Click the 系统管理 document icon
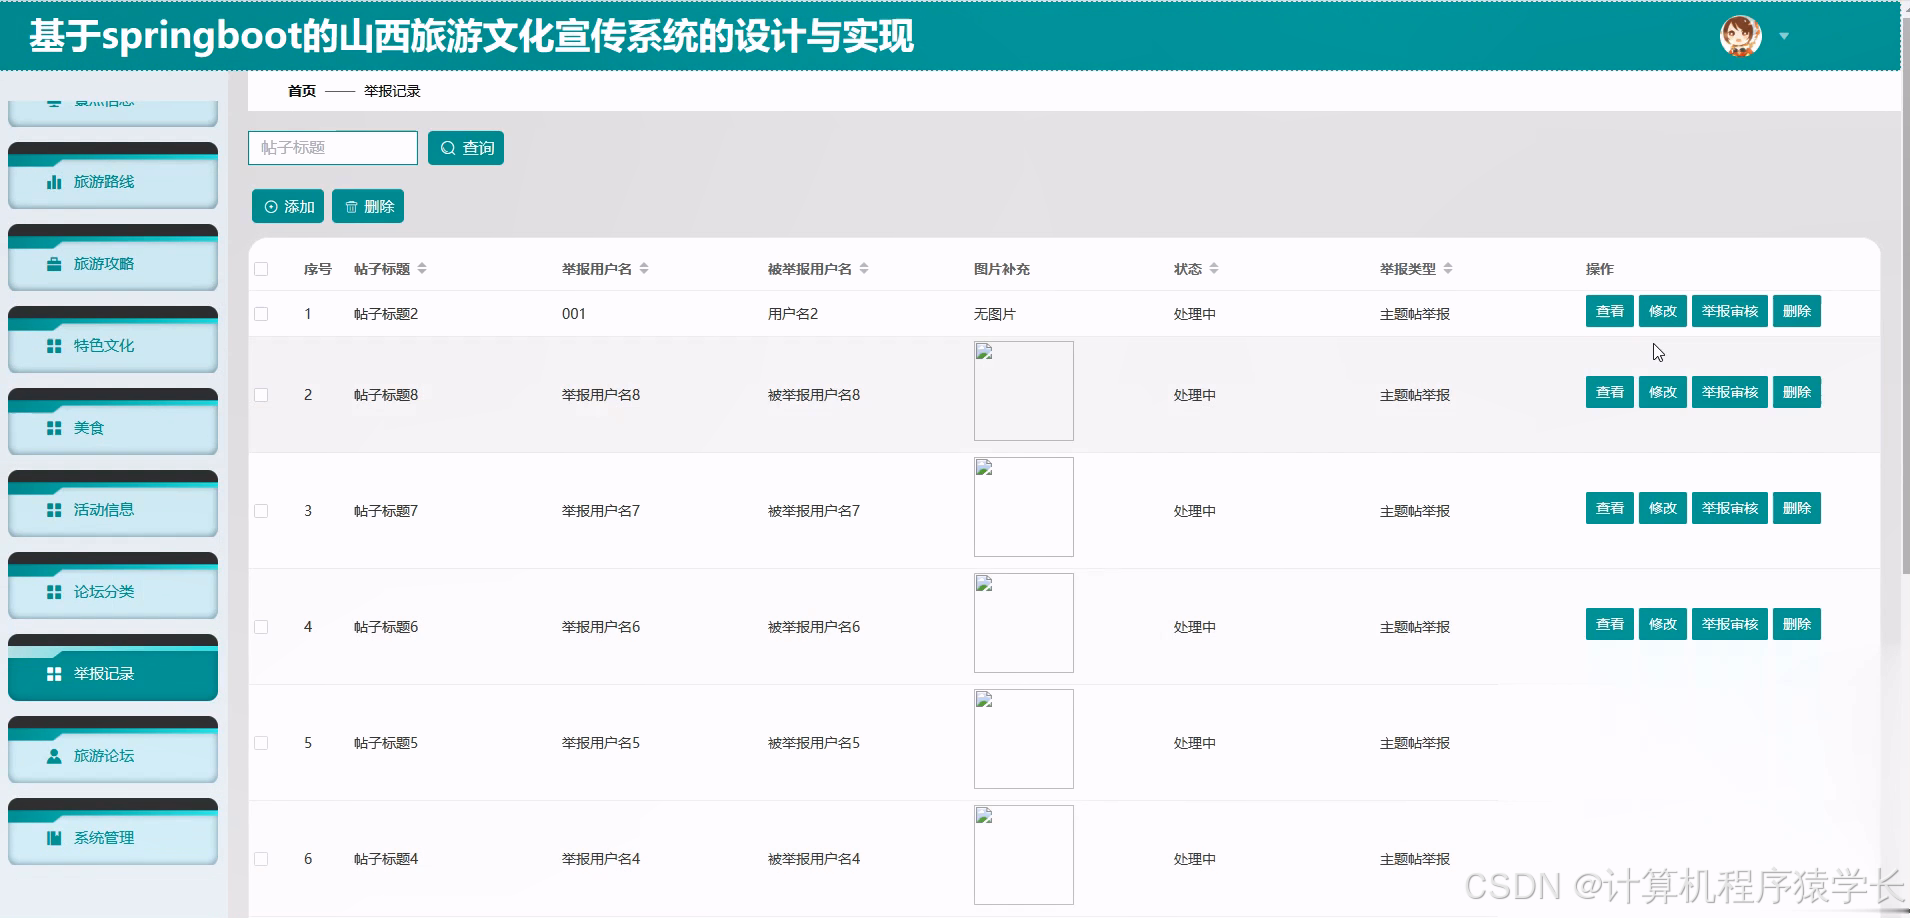The image size is (1910, 918). point(55,838)
